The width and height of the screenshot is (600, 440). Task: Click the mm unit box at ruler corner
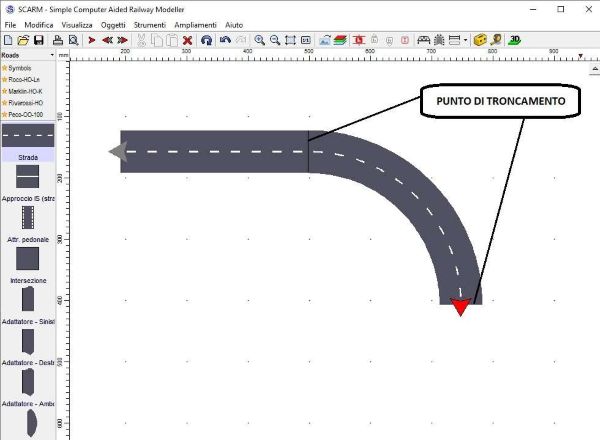pyautogui.click(x=63, y=56)
